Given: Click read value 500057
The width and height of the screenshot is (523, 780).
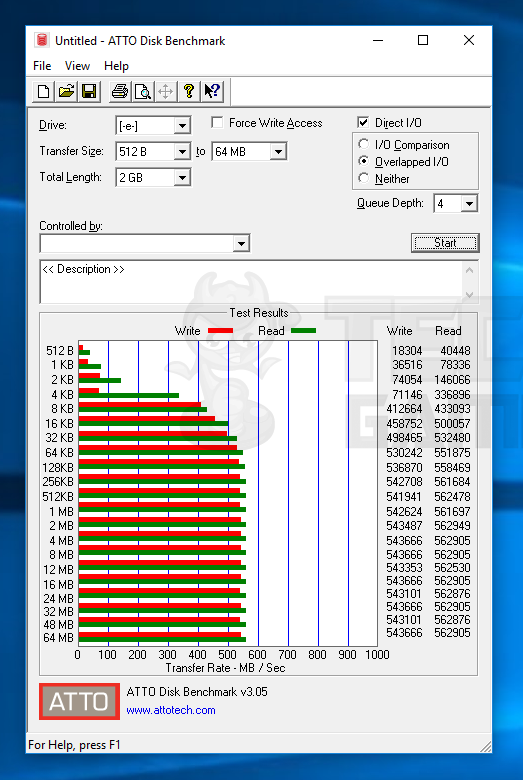Looking at the screenshot, I should point(452,423).
